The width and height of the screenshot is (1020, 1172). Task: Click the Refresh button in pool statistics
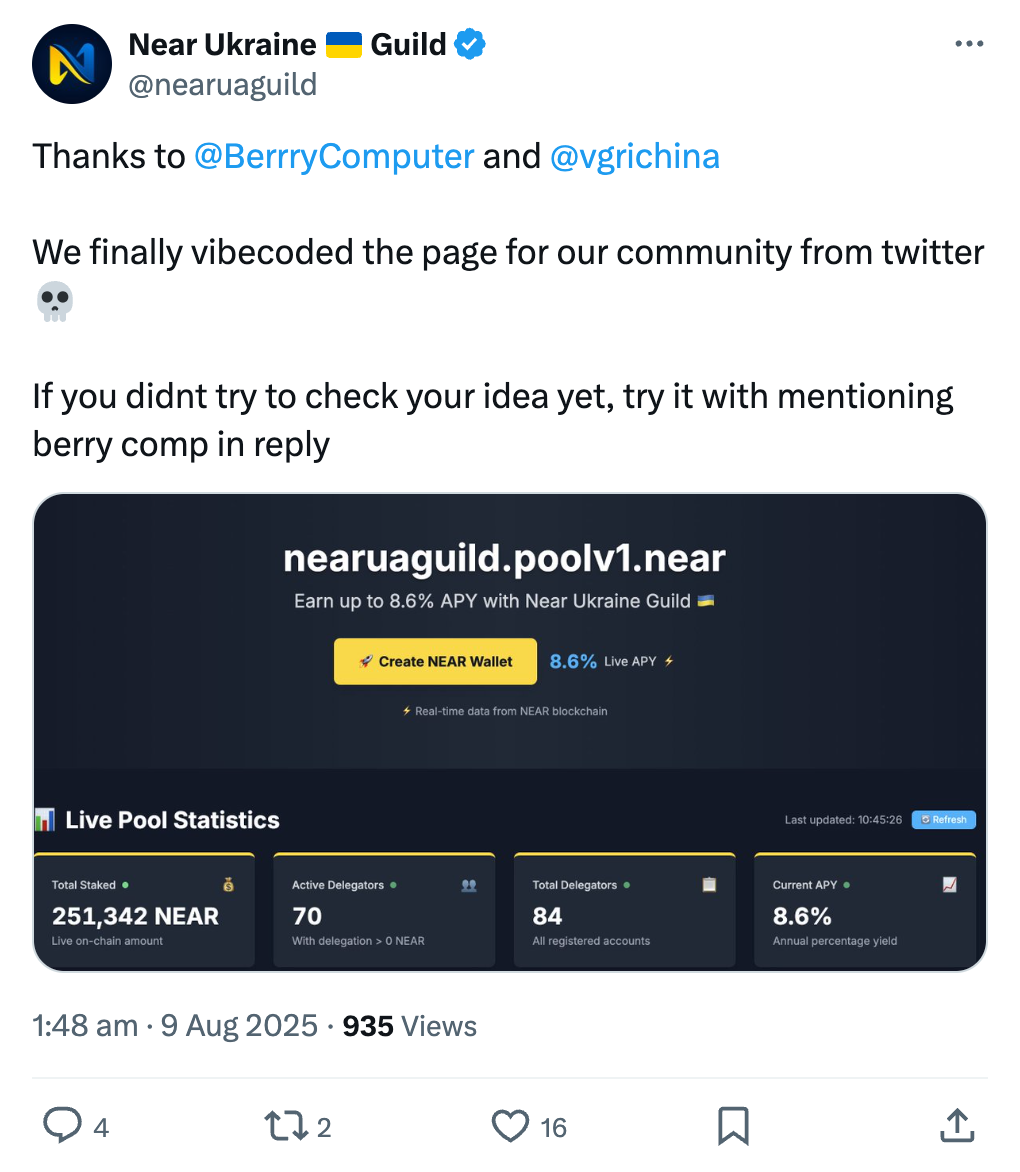click(x=944, y=820)
